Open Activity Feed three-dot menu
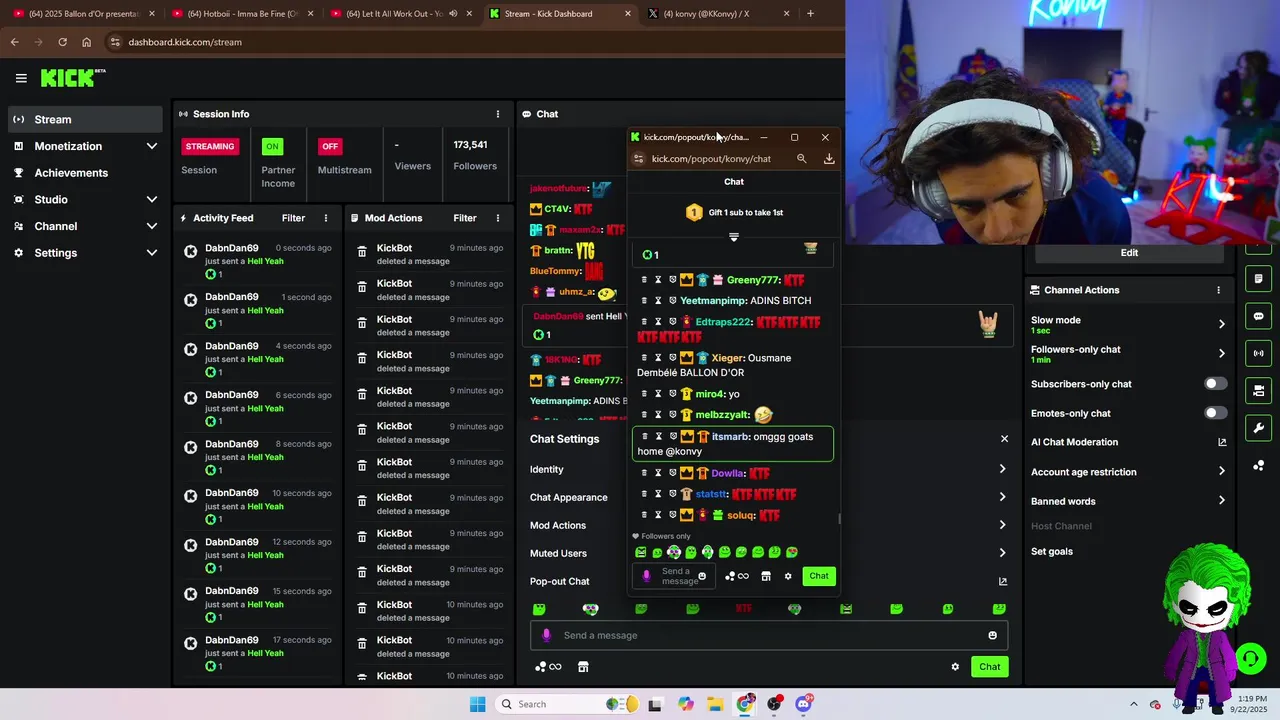Image resolution: width=1280 pixels, height=720 pixels. 326,218
